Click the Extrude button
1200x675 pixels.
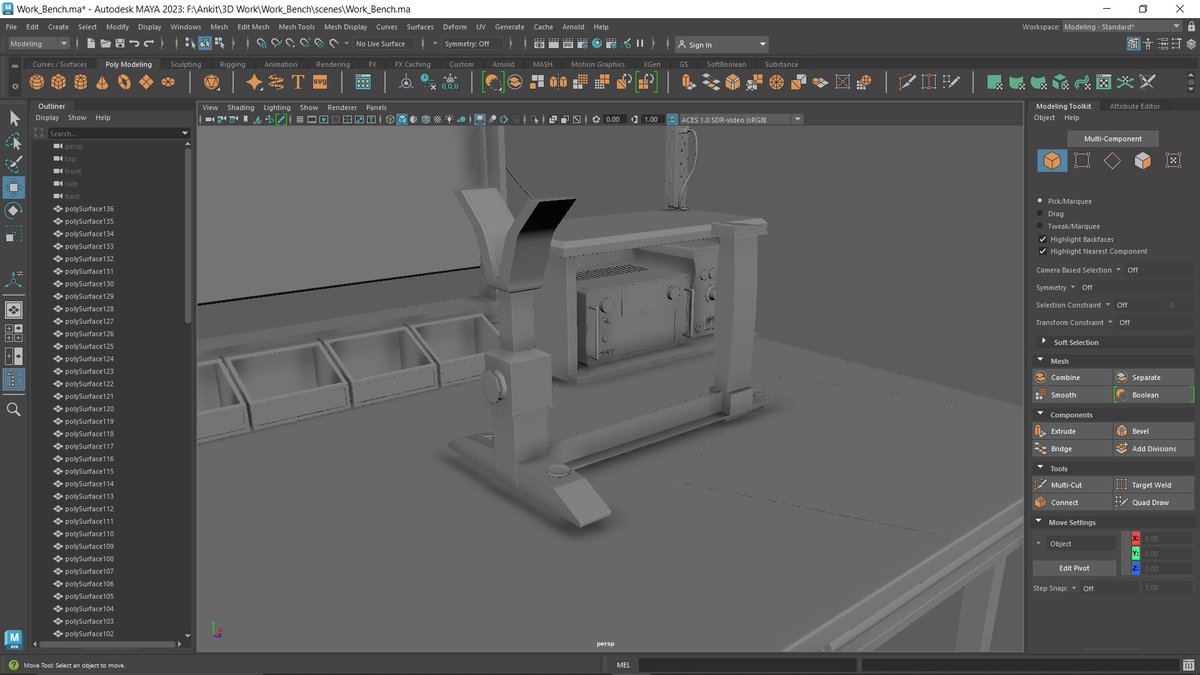(1072, 431)
